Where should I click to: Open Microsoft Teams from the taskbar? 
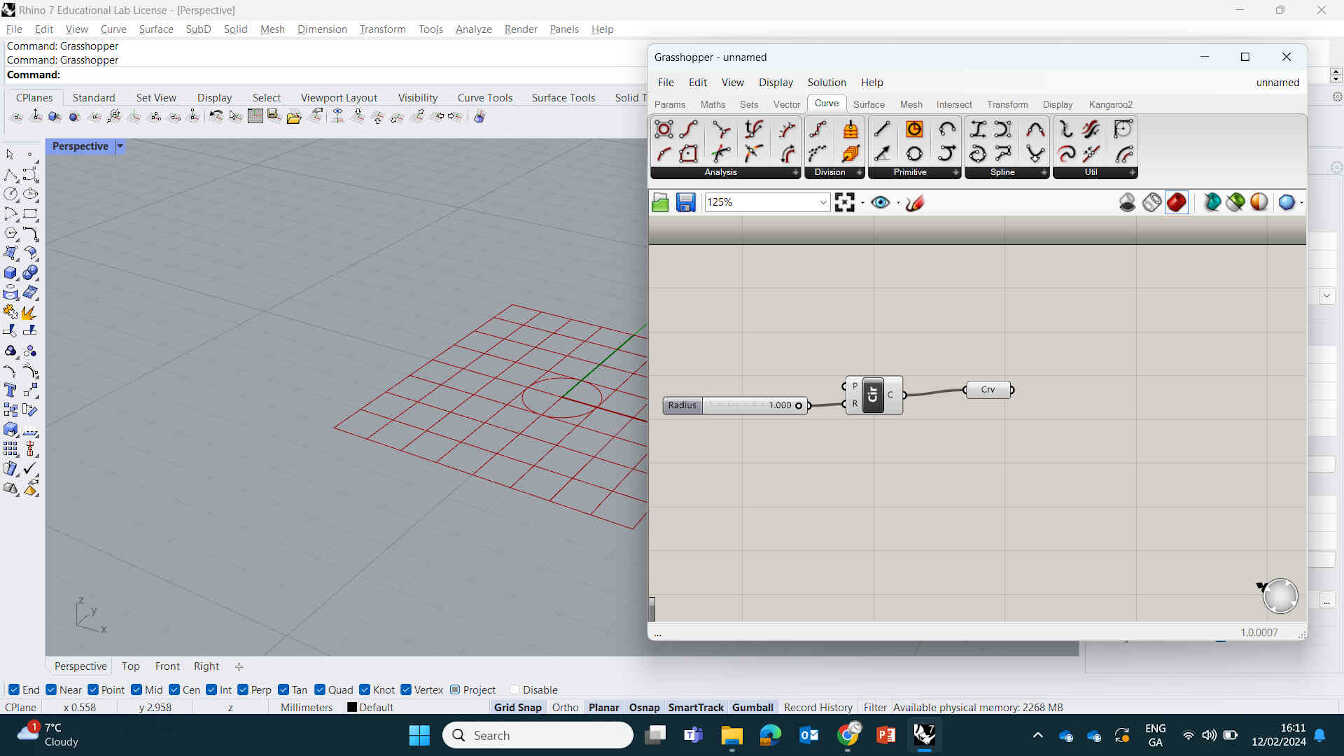click(x=693, y=735)
